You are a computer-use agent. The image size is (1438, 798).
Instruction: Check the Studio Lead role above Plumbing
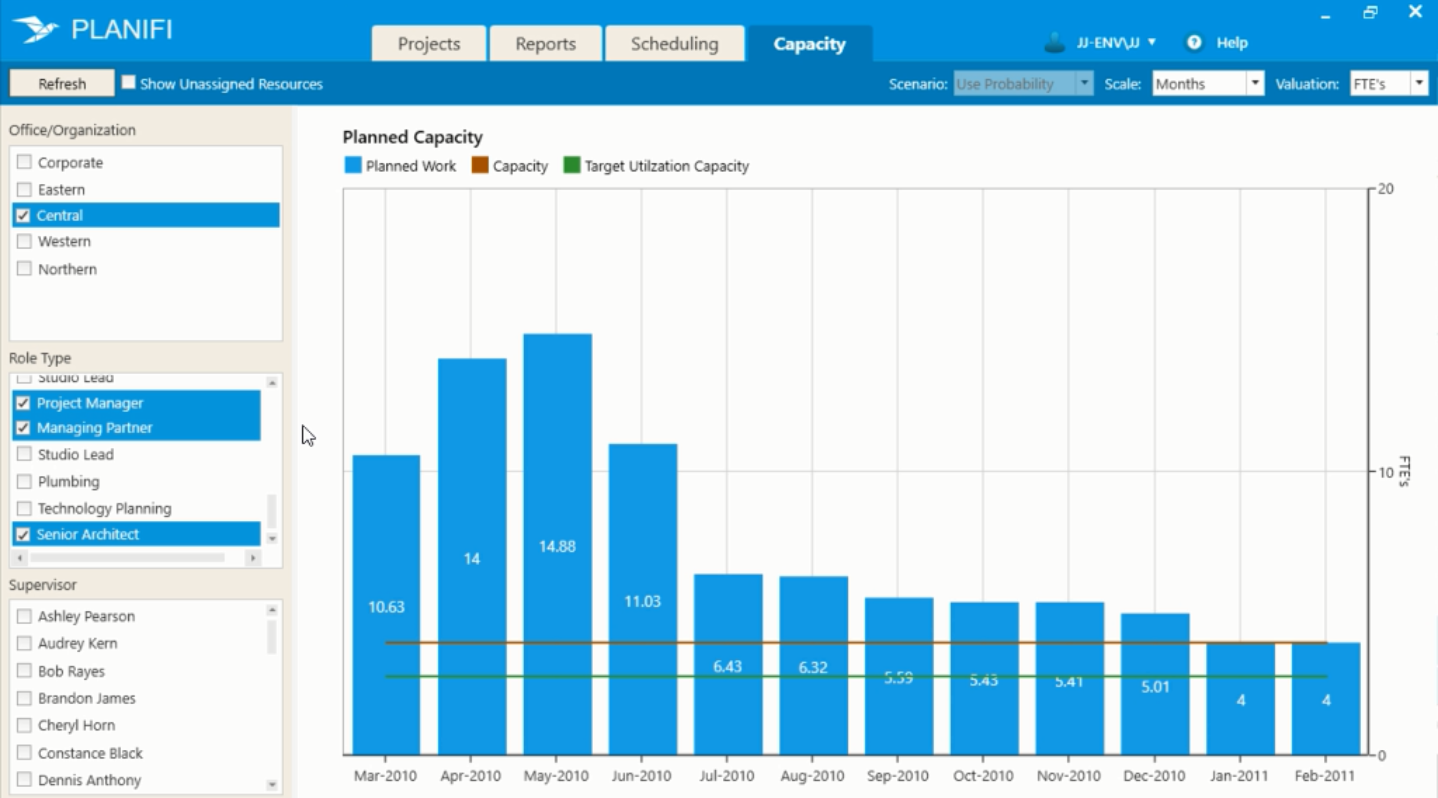(x=24, y=454)
